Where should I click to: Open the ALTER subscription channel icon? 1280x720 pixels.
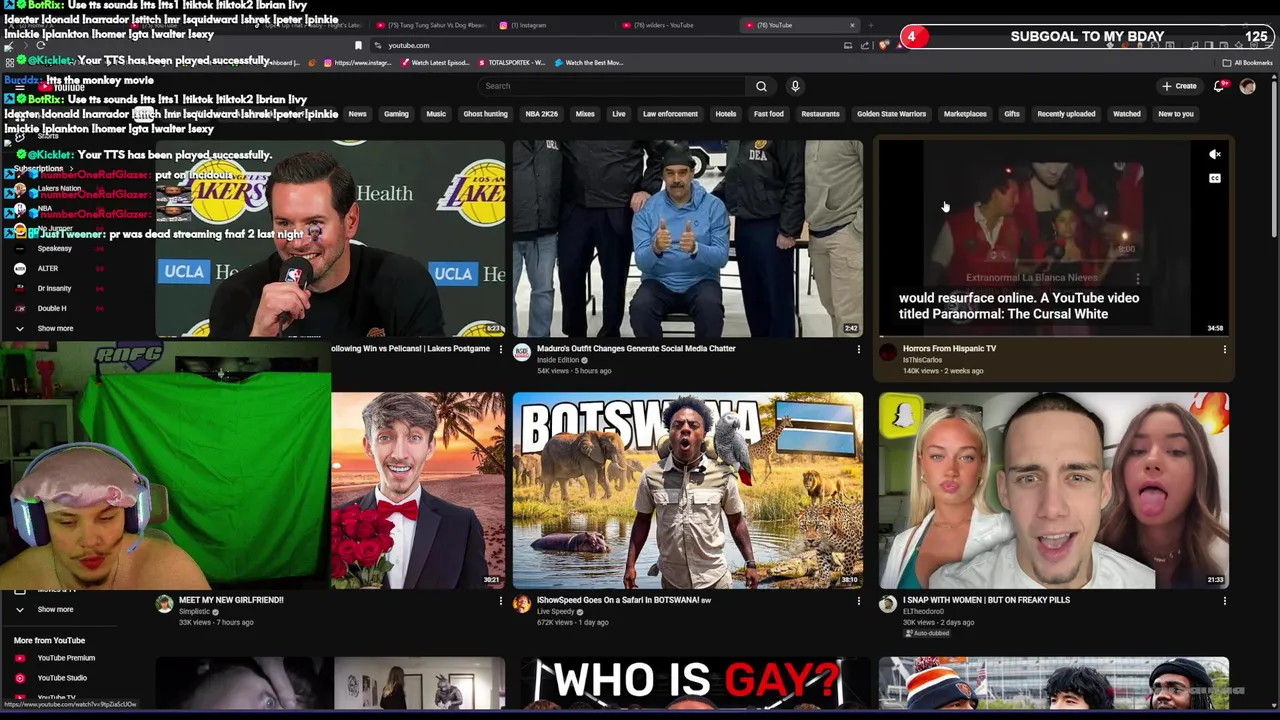pos(20,268)
